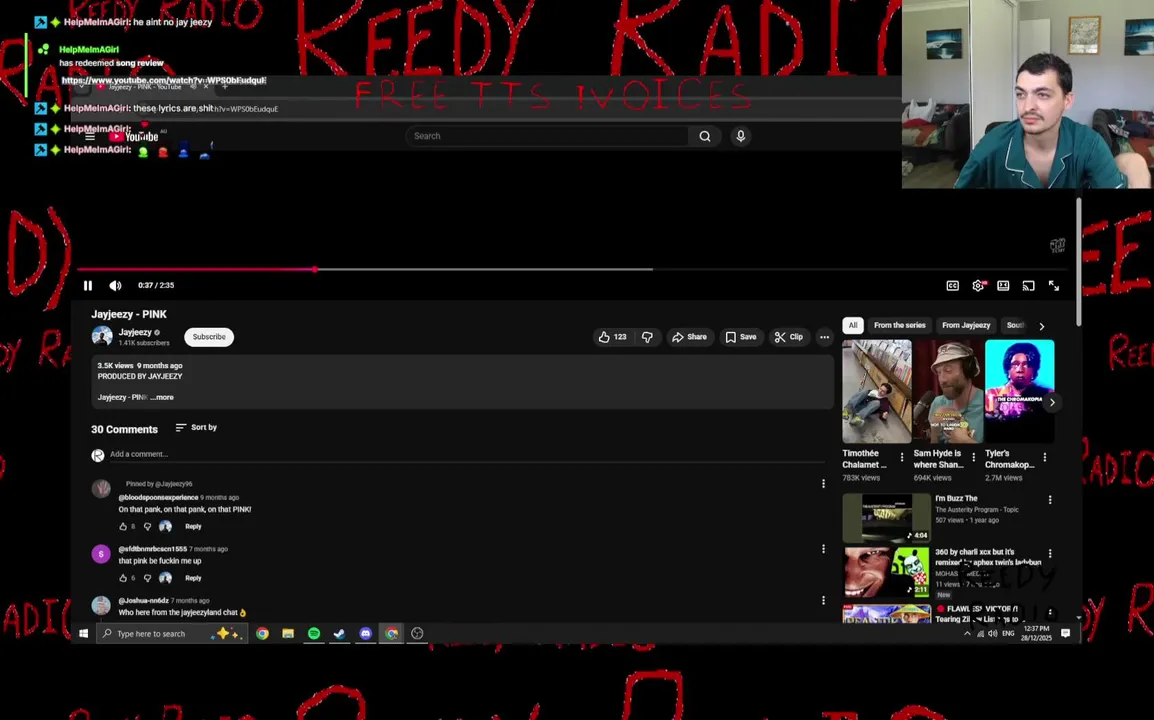1154x720 pixels.
Task: Go to YouTube home via logo
Action: point(133,136)
